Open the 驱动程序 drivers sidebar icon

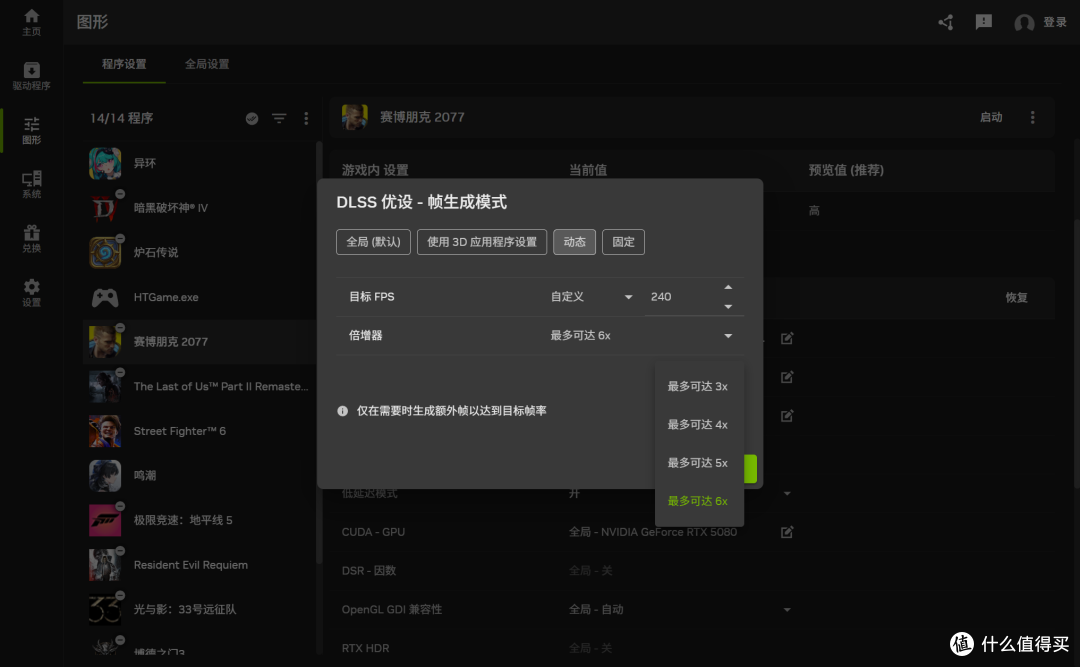pyautogui.click(x=31, y=76)
